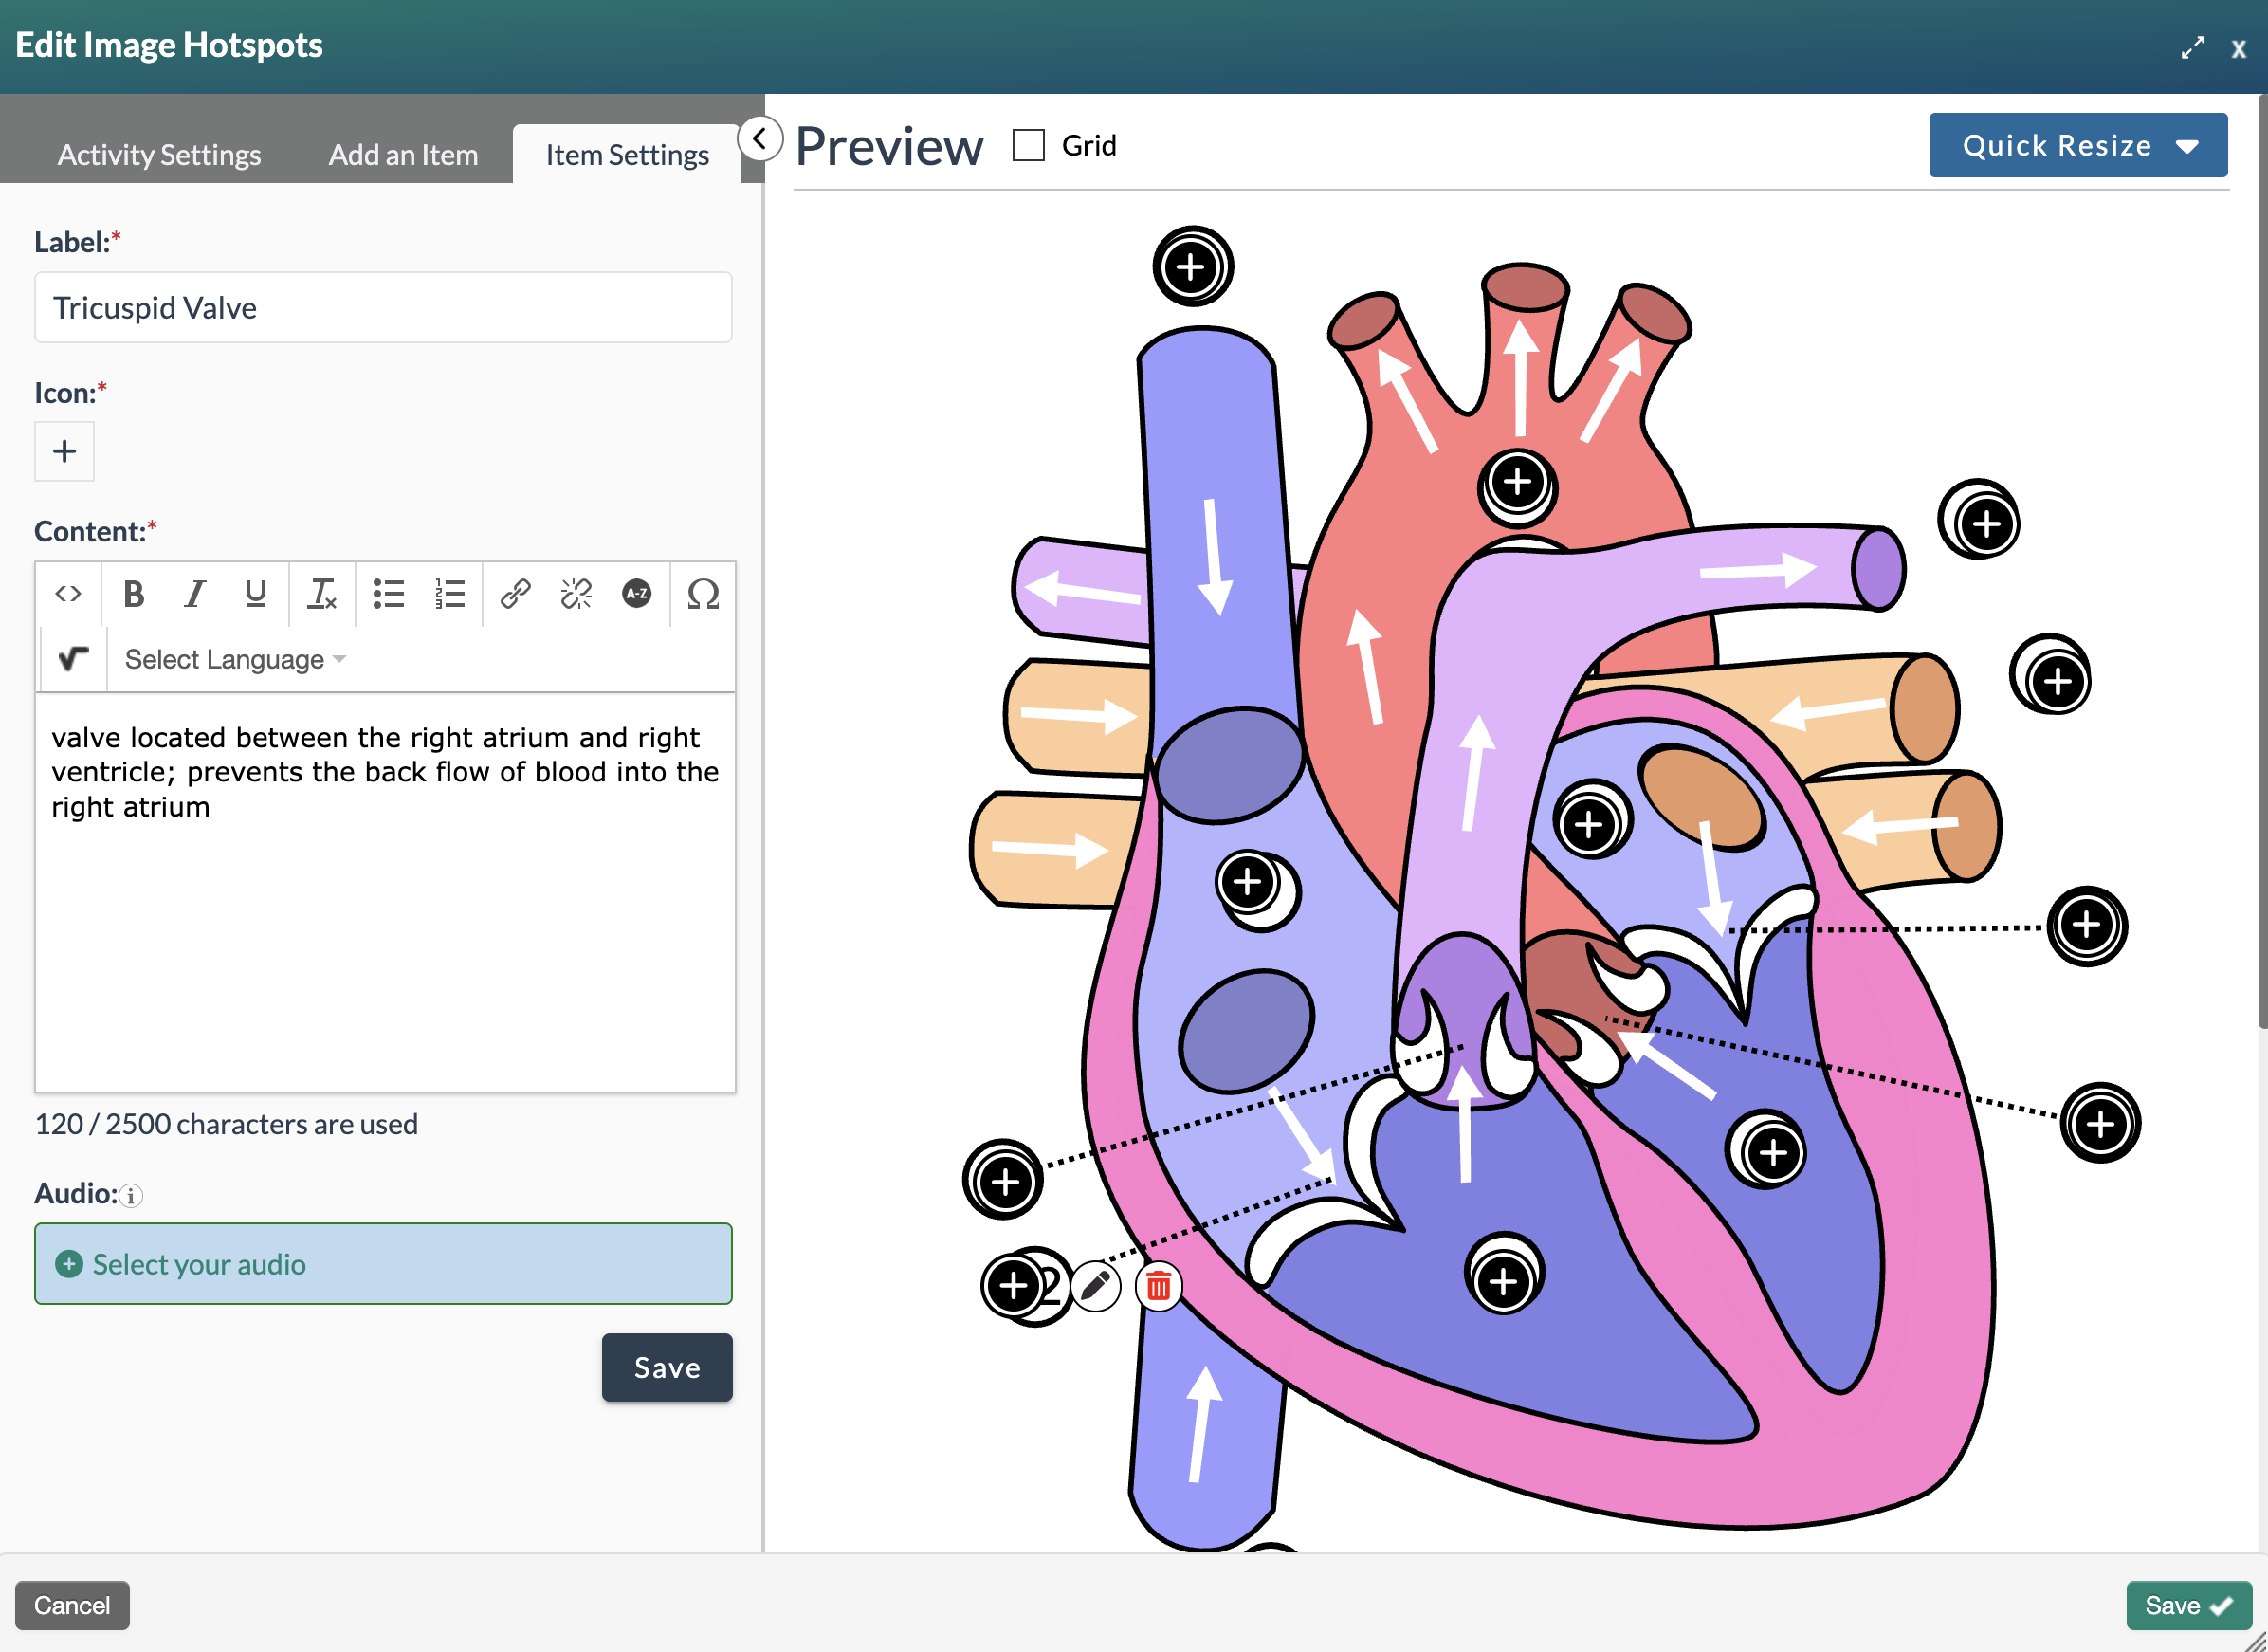This screenshot has width=2268, height=1652.
Task: Open audio info tooltip icon
Action: [131, 1196]
